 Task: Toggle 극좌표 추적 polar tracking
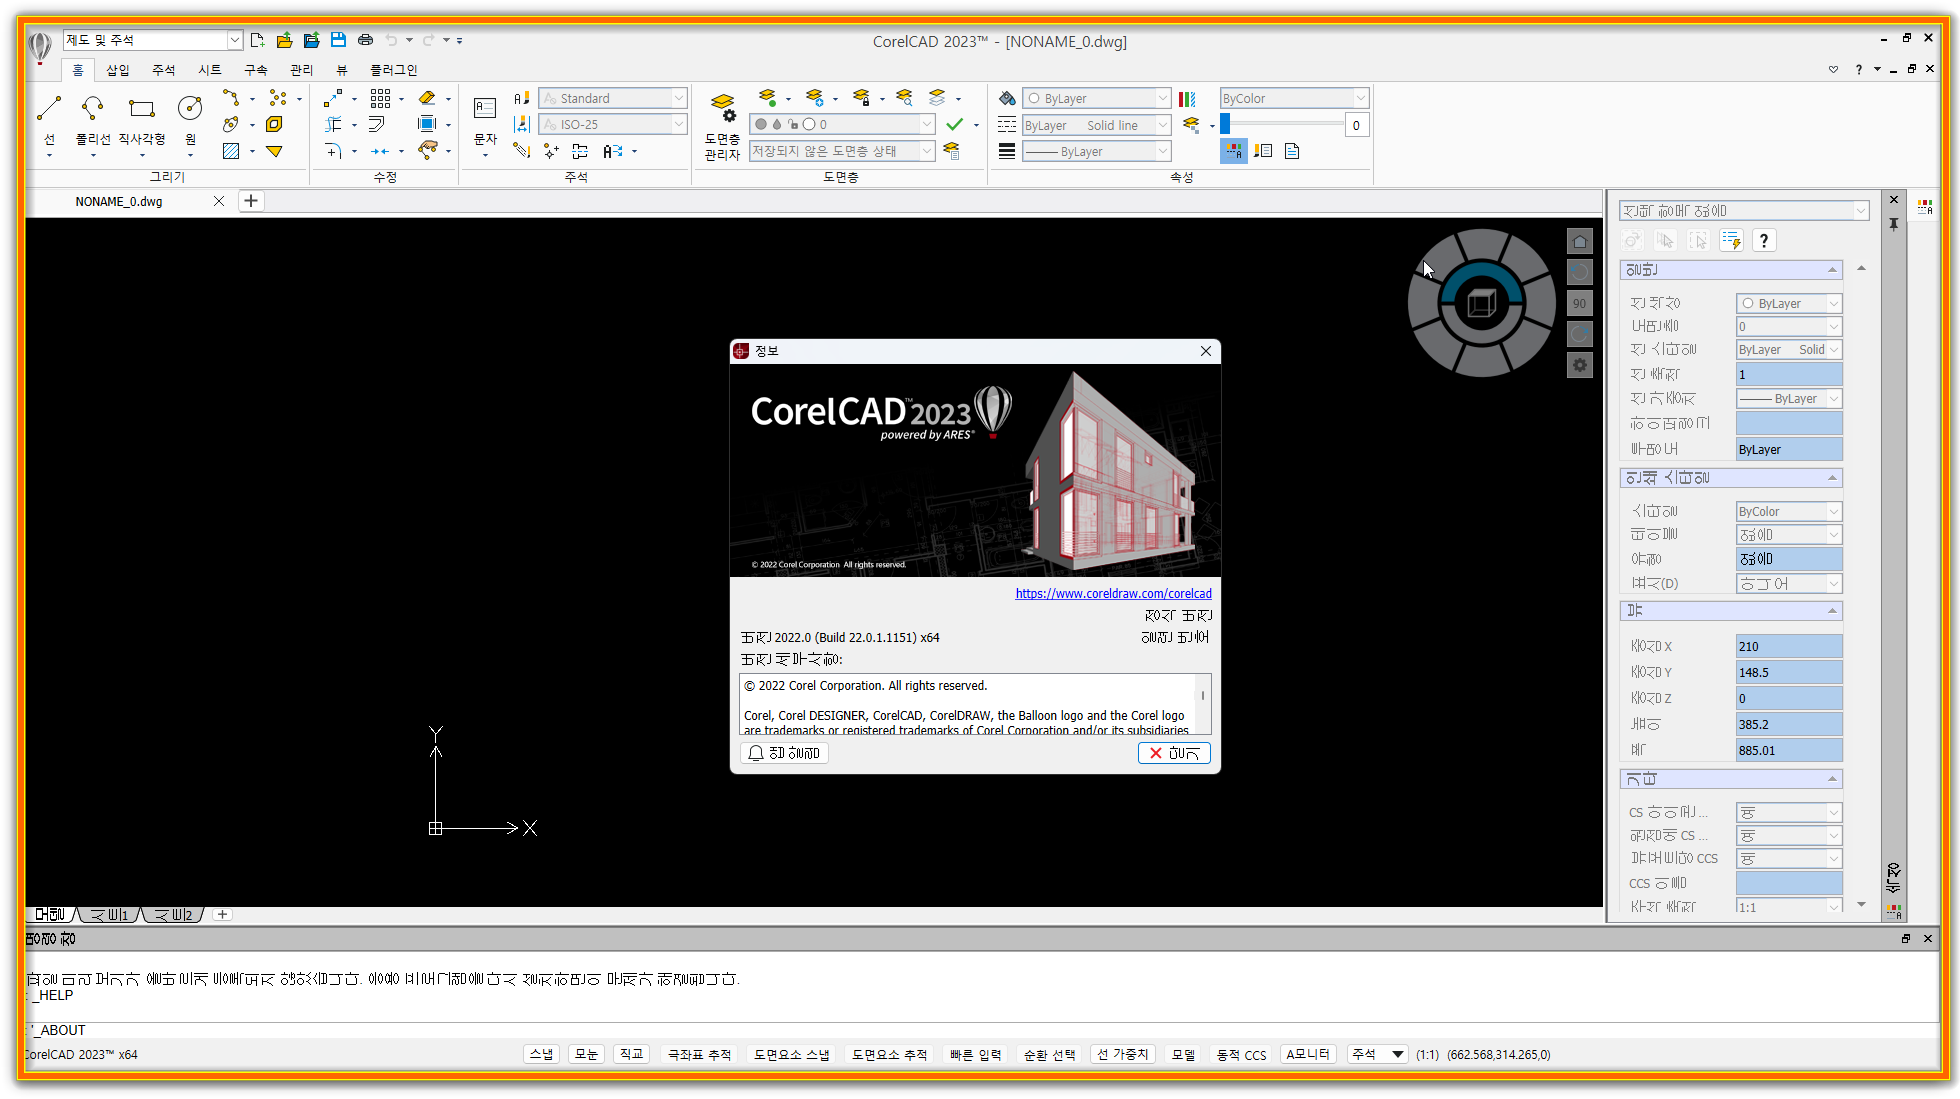pos(699,1054)
